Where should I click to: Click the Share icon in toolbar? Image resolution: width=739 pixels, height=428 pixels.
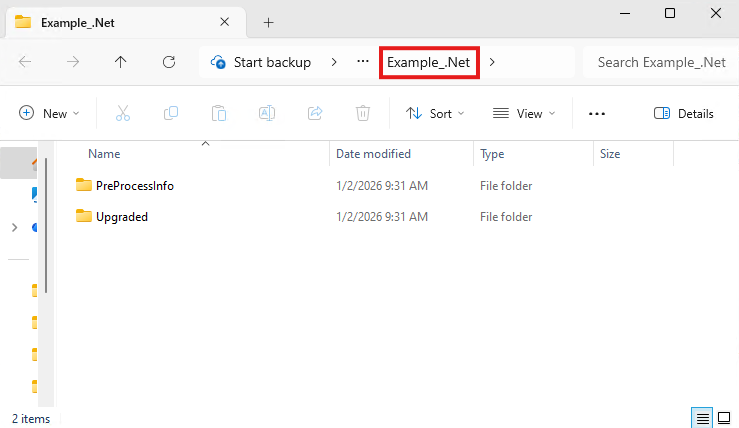(x=315, y=114)
